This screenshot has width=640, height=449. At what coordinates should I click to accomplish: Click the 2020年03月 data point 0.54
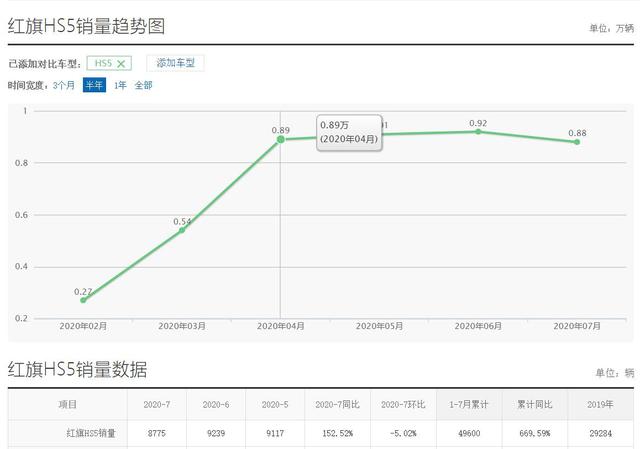click(x=182, y=230)
